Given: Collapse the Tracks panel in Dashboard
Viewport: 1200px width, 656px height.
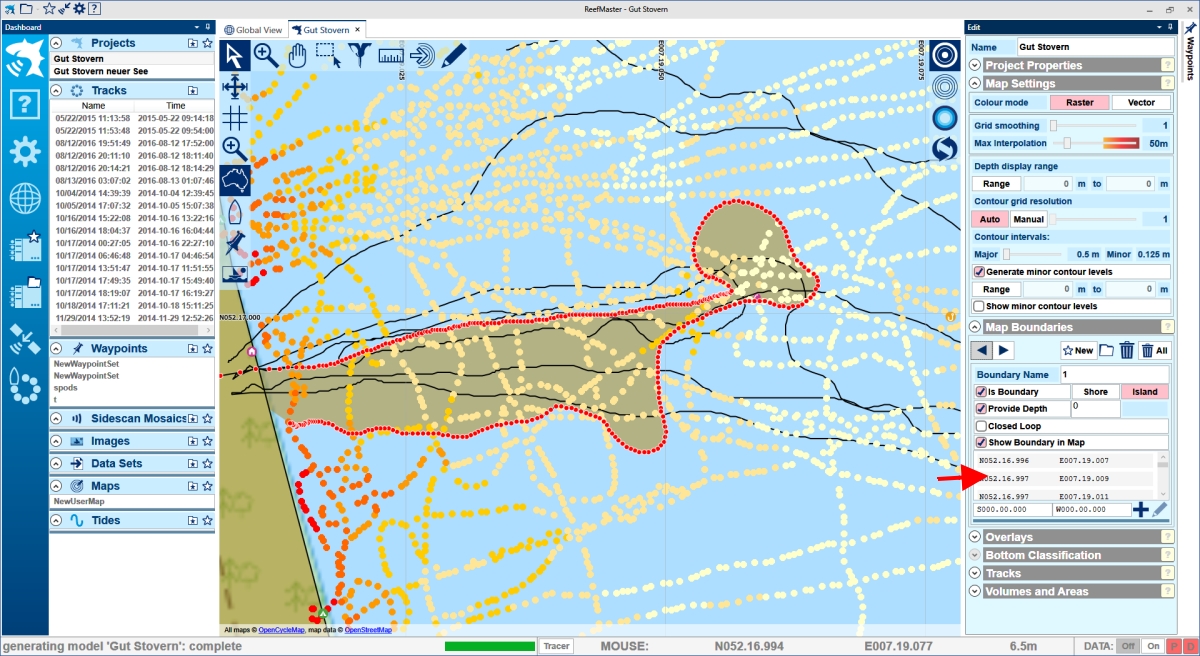Looking at the screenshot, I should [x=57, y=90].
